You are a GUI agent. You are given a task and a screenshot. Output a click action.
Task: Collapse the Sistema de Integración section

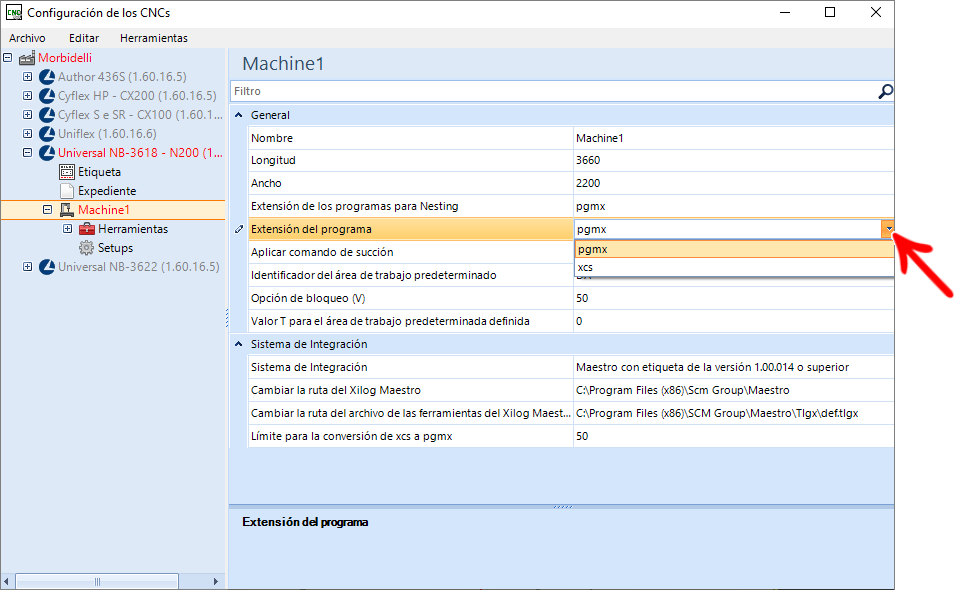[x=239, y=344]
